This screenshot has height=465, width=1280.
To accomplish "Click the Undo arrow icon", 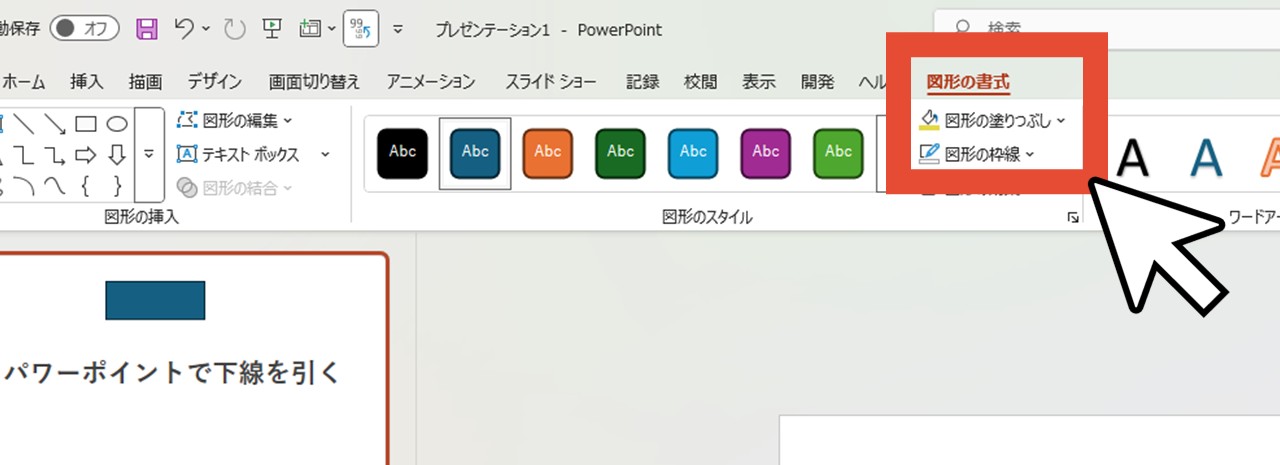I will pos(184,29).
